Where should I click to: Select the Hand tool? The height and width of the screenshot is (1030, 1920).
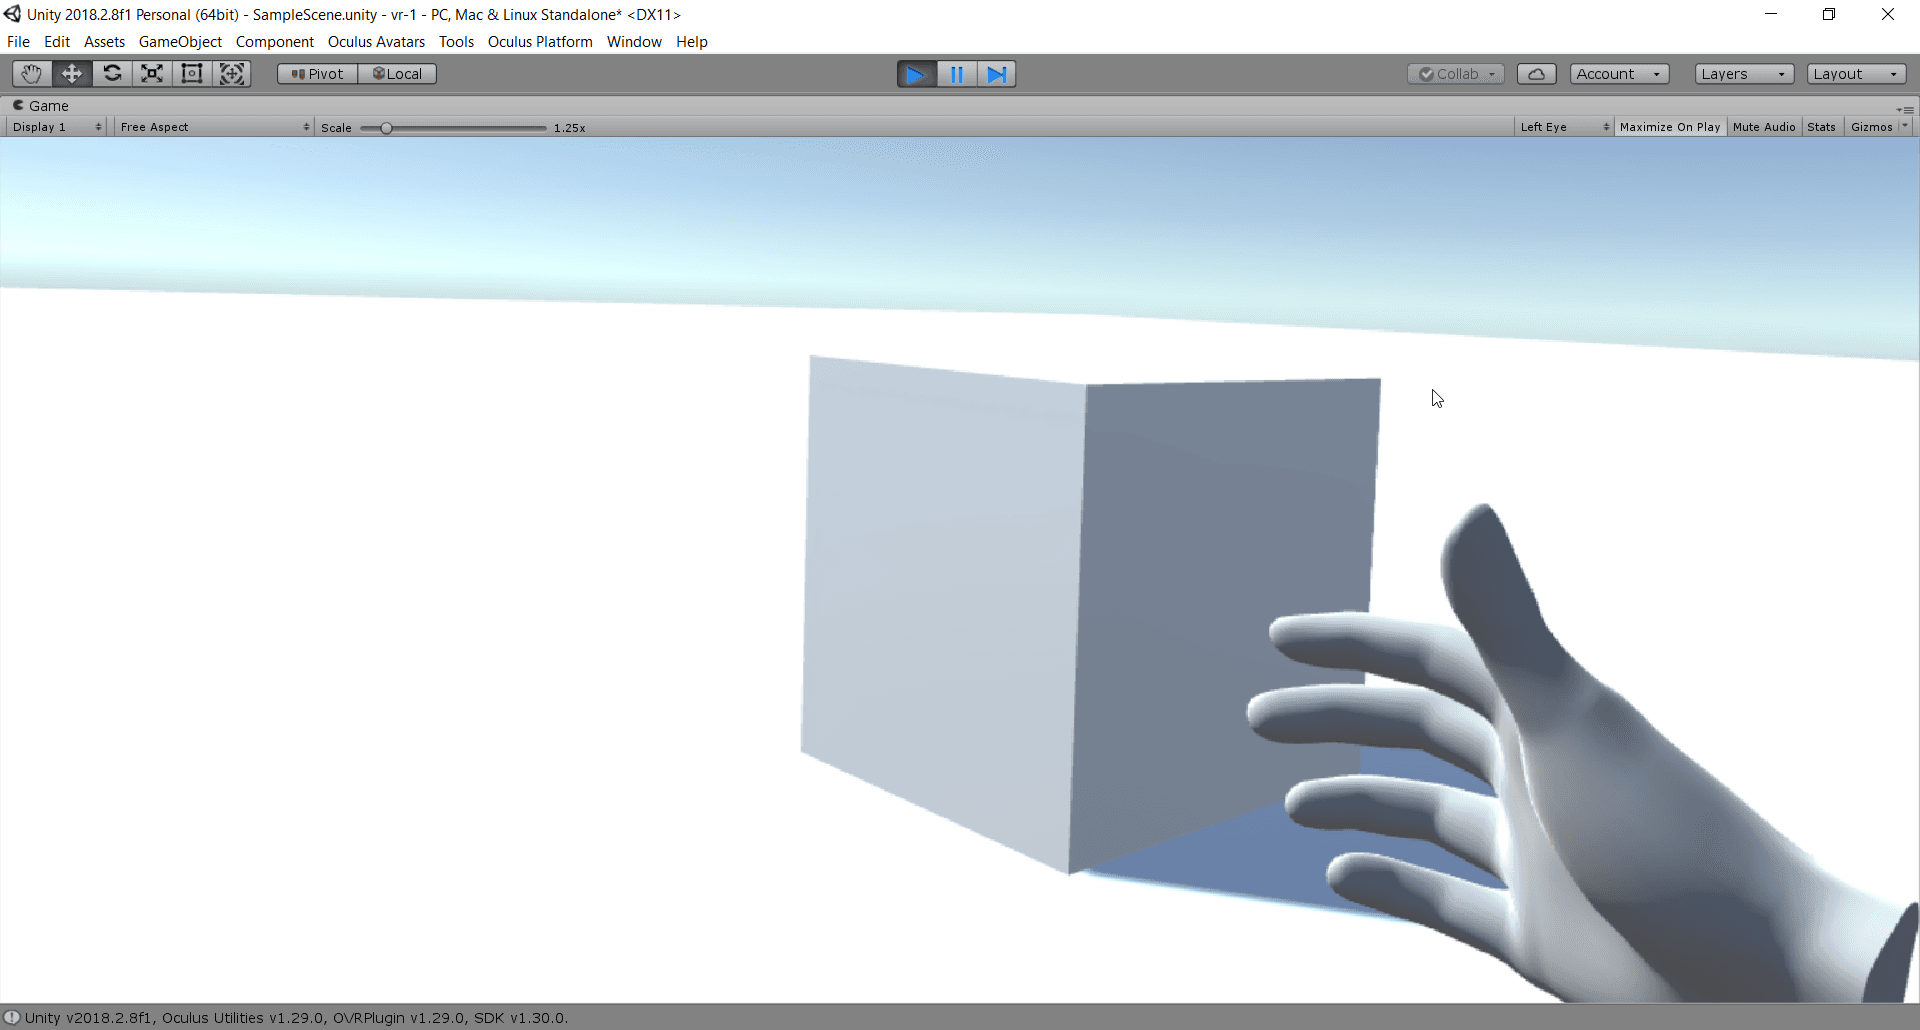[32, 74]
